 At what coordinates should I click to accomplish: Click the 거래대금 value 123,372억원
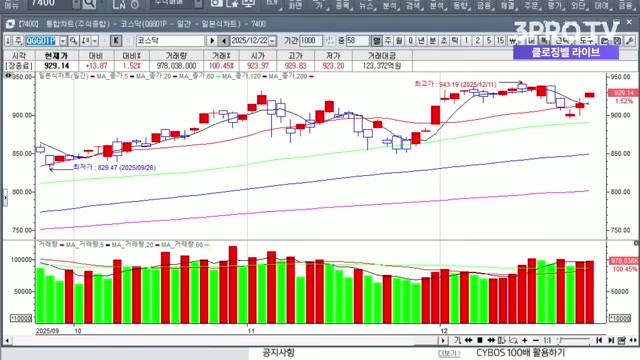pyautogui.click(x=382, y=66)
